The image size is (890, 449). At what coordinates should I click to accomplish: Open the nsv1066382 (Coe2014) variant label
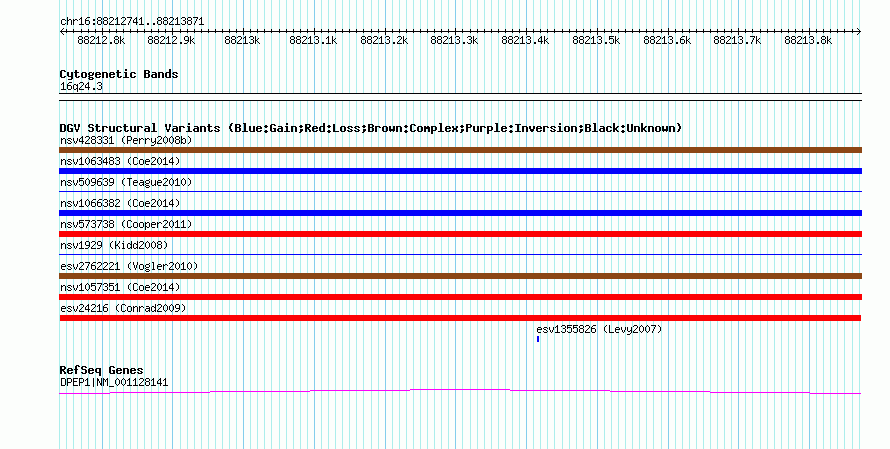click(120, 203)
